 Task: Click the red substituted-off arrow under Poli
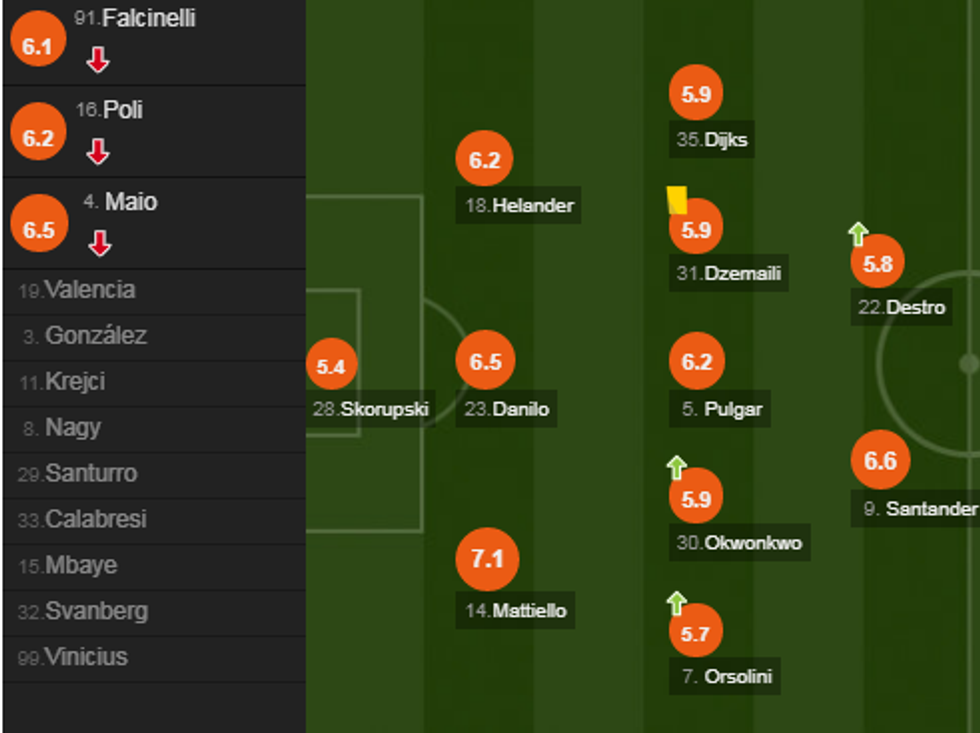pyautogui.click(x=97, y=152)
